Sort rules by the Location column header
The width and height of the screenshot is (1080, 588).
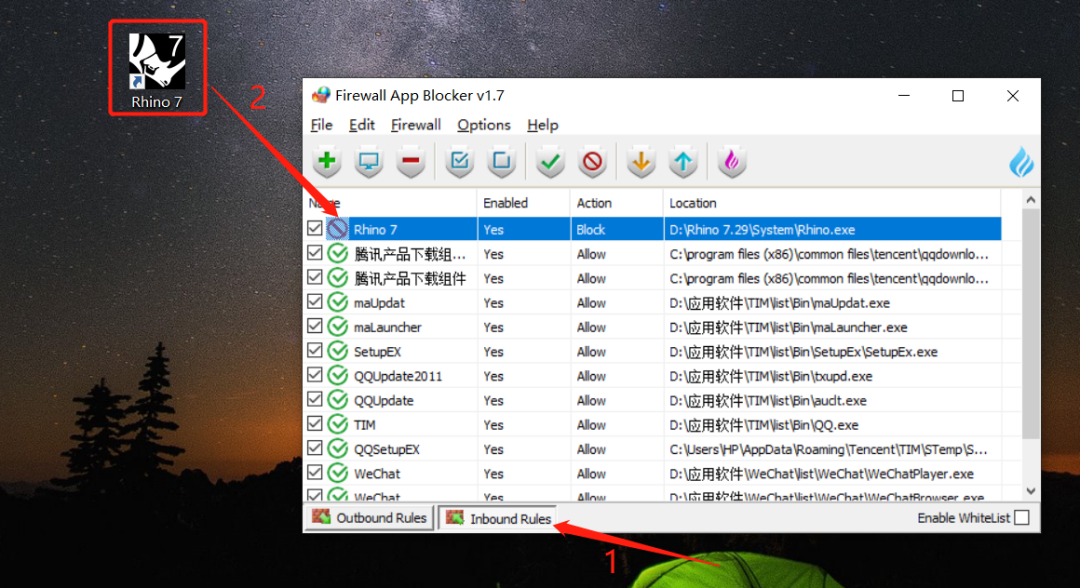click(688, 202)
